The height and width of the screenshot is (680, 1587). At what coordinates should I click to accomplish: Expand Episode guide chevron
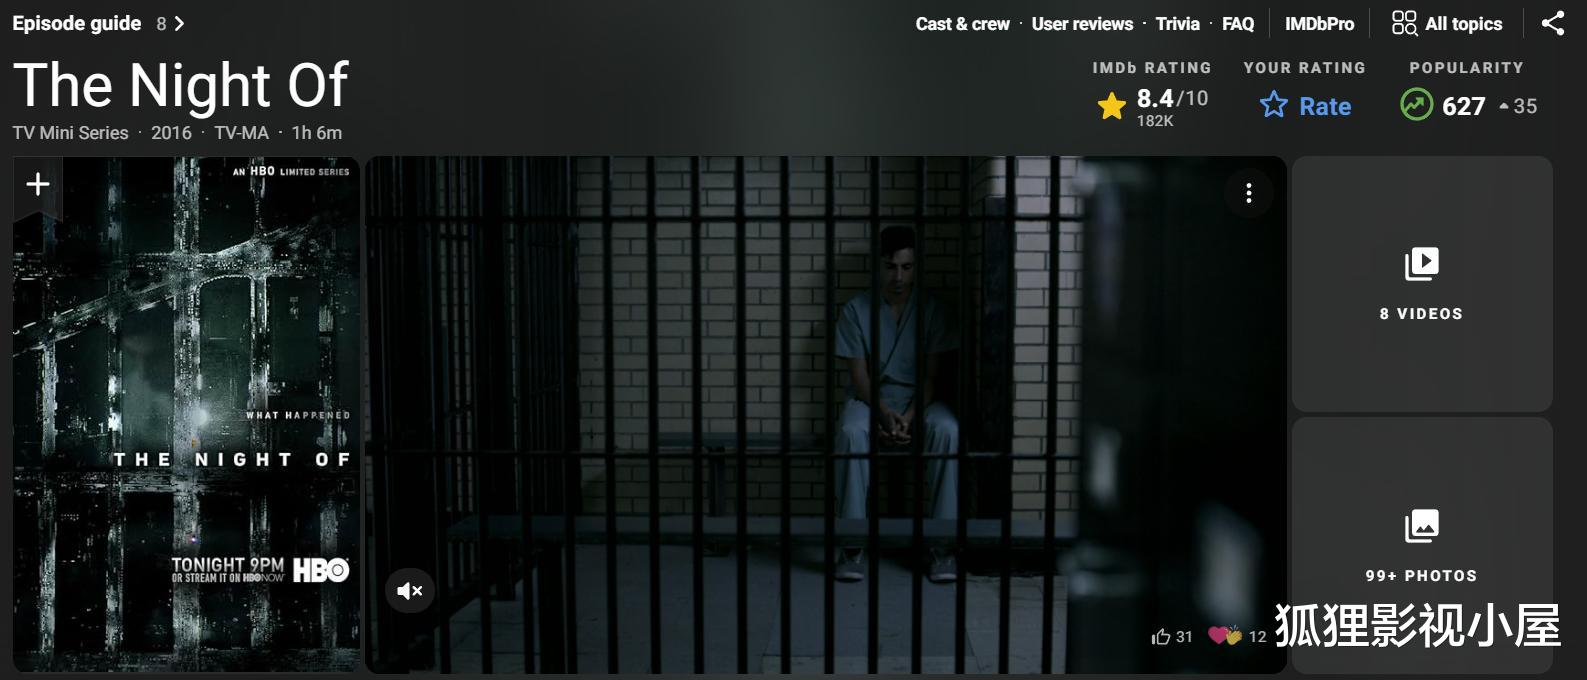pyautogui.click(x=179, y=23)
